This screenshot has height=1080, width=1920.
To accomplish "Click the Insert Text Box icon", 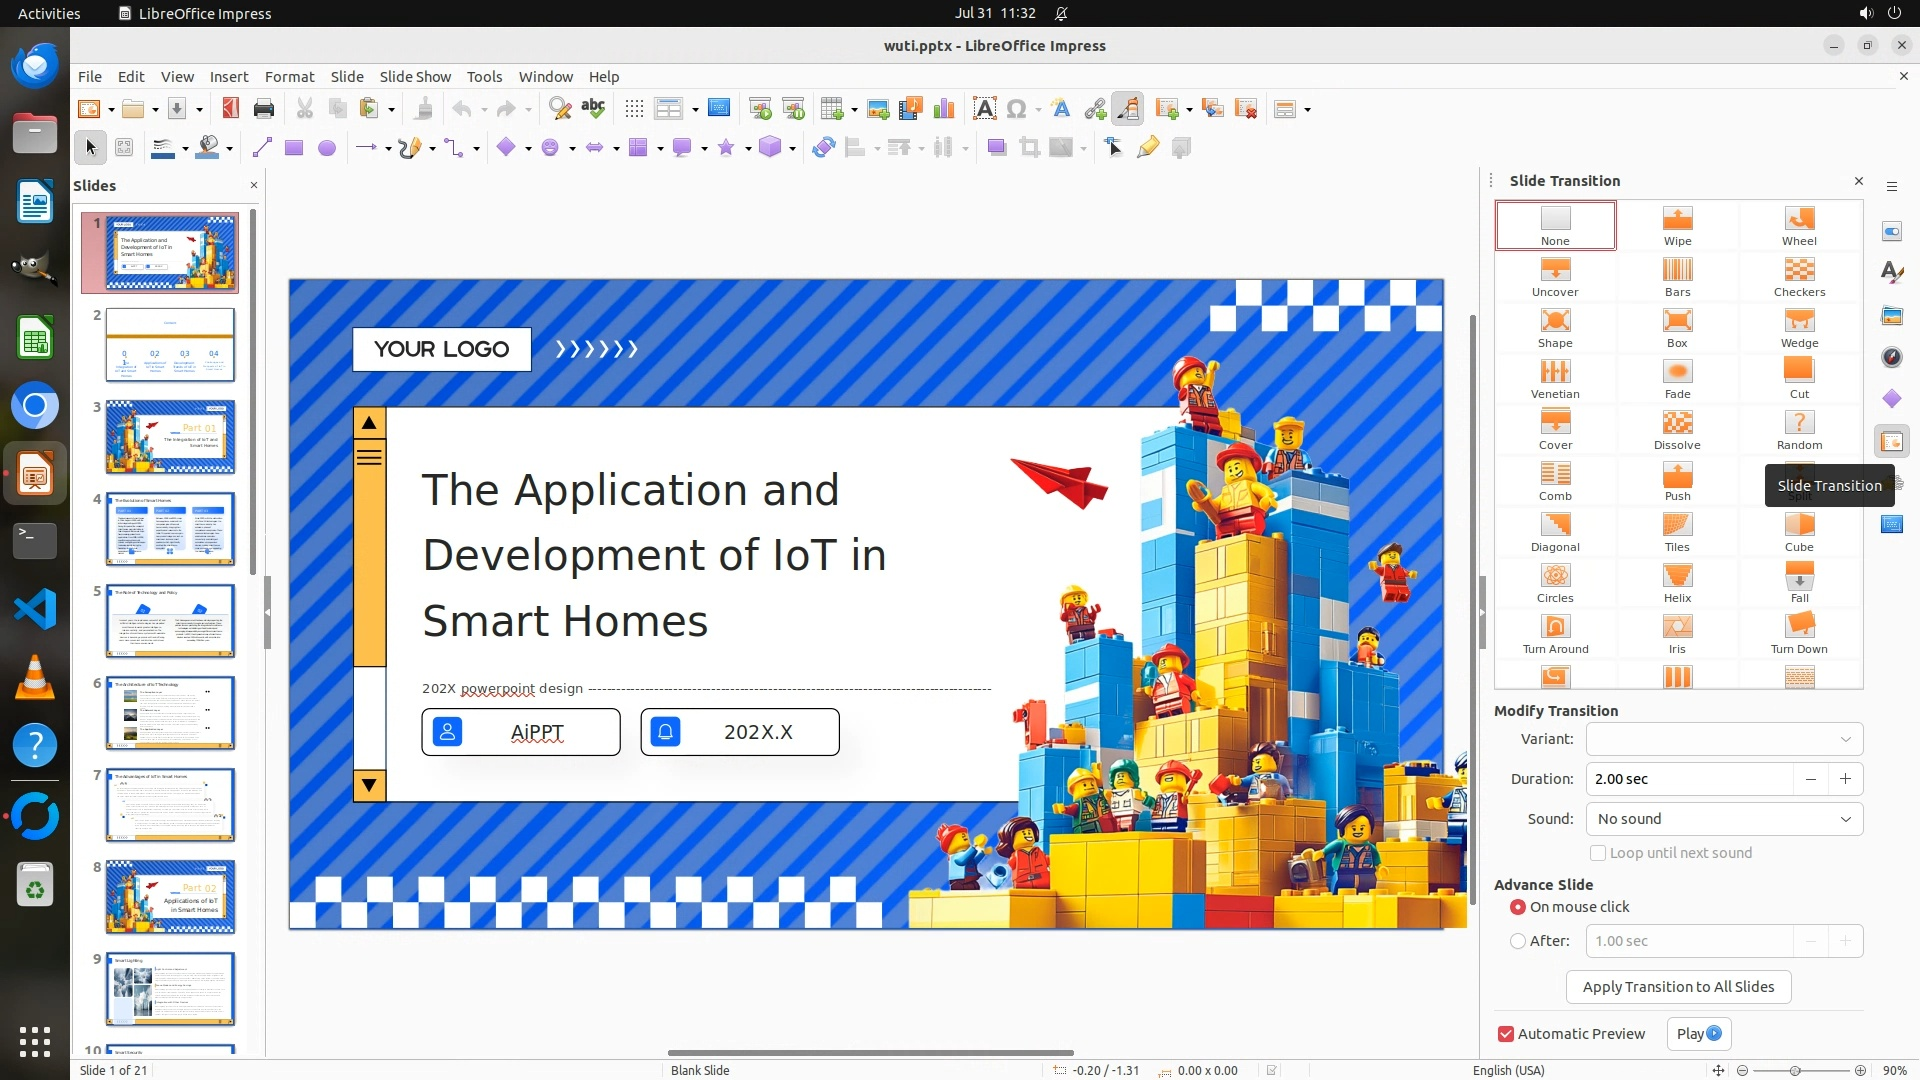I will pyautogui.click(x=984, y=109).
